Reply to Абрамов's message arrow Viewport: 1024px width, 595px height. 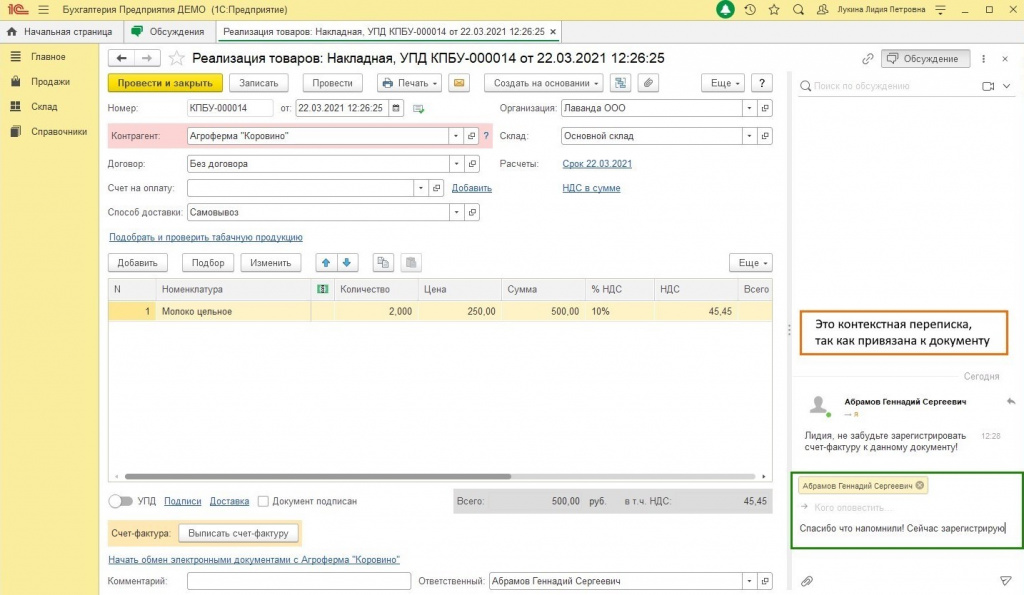[1011, 402]
